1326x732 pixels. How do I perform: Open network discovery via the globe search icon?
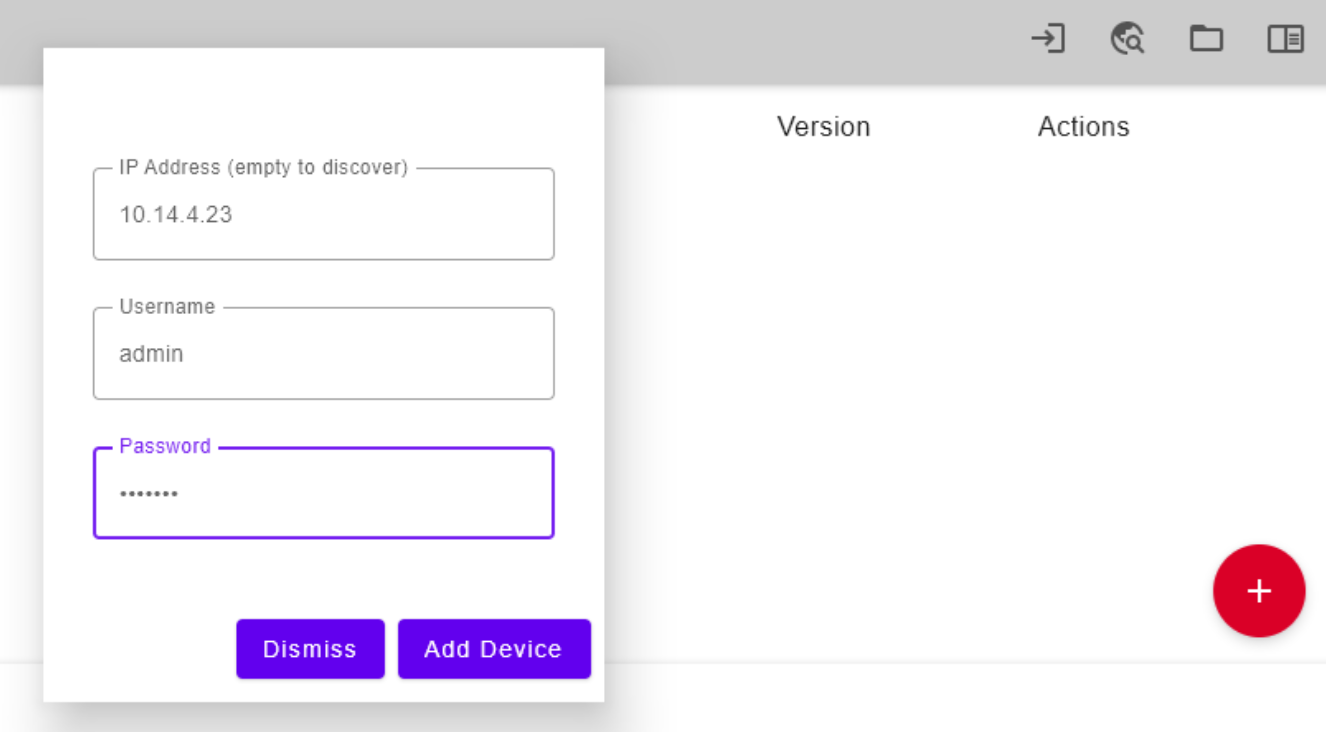pyautogui.click(x=1126, y=39)
